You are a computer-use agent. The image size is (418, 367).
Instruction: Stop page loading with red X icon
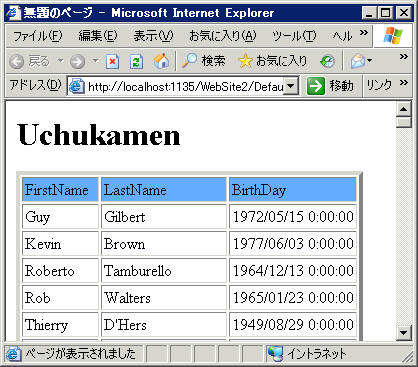click(113, 62)
